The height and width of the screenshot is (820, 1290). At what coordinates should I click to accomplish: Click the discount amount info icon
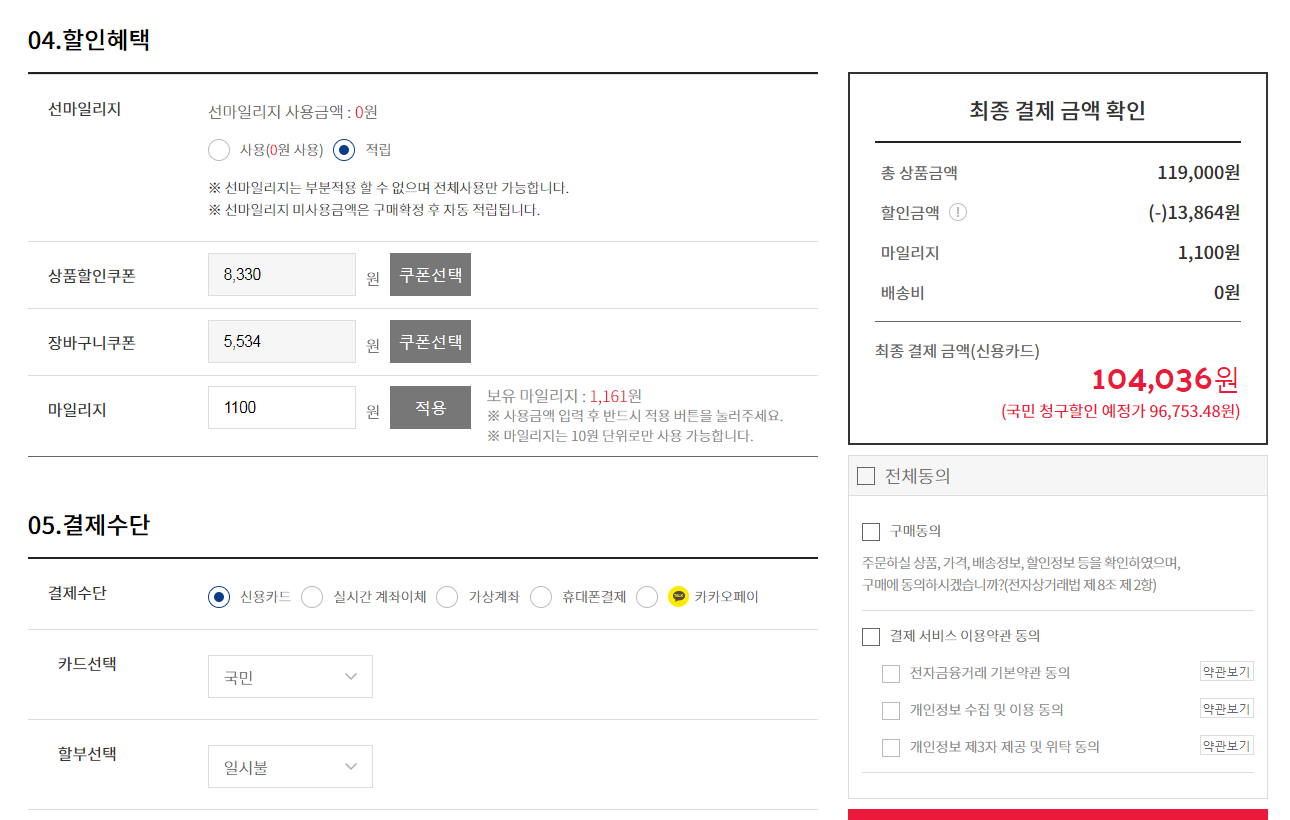pyautogui.click(x=958, y=212)
